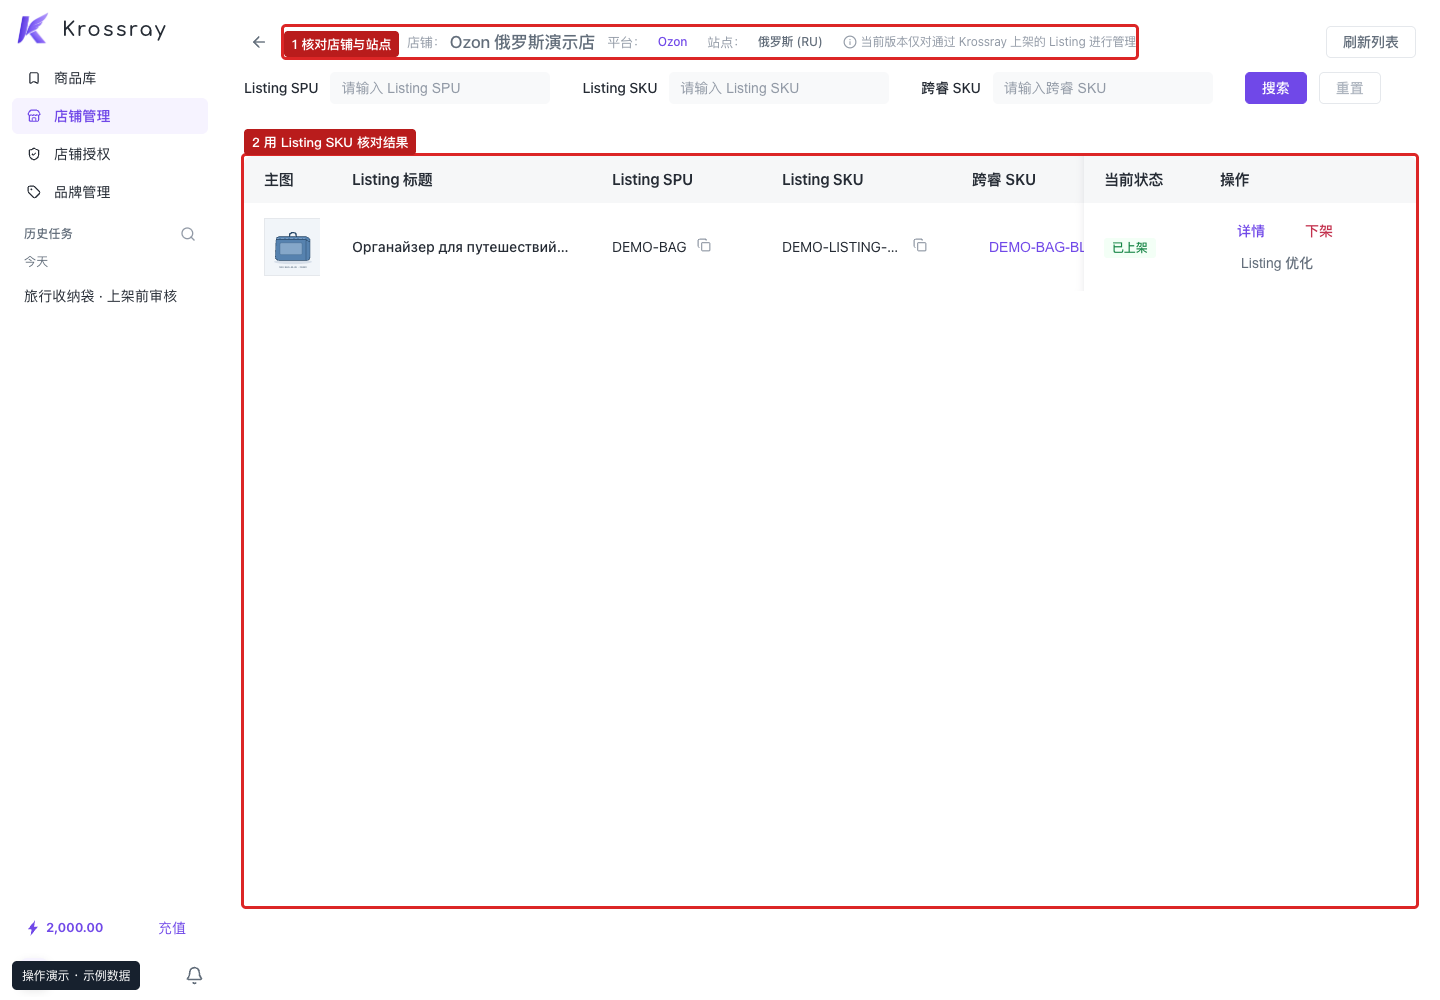This screenshot has height=1000, width=1440.
Task: Click 下架 to delist the product
Action: click(1319, 231)
